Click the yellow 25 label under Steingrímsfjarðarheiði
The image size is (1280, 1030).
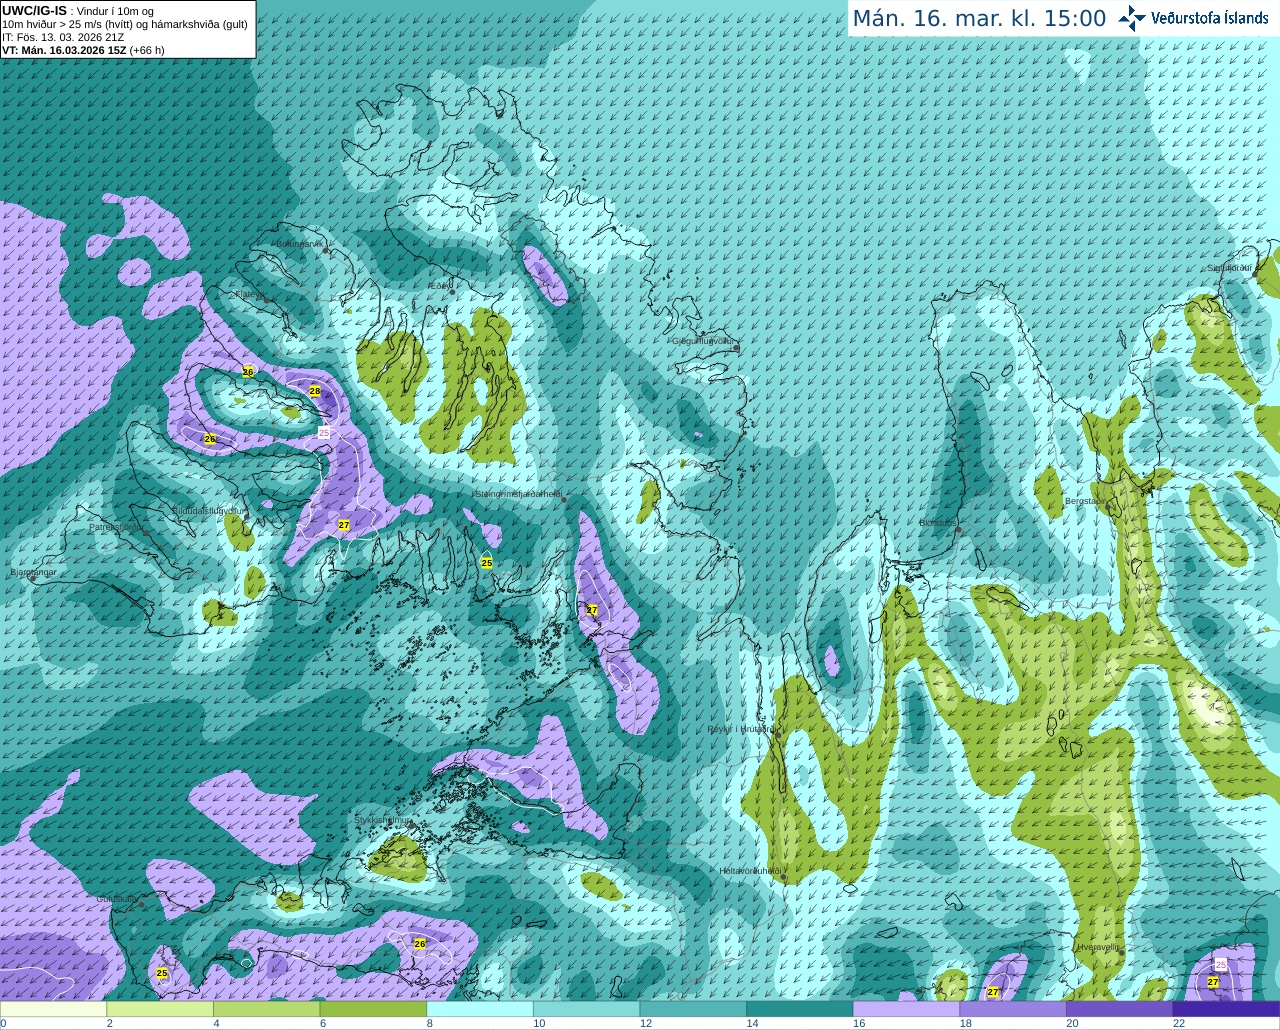[x=487, y=563]
